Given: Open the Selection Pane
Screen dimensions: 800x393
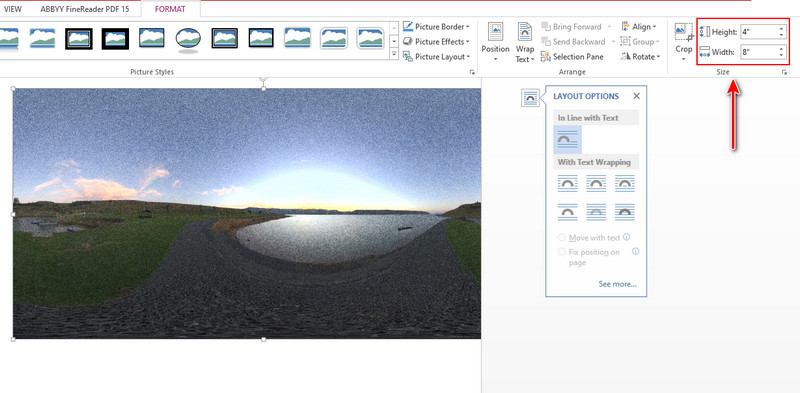Looking at the screenshot, I should pyautogui.click(x=572, y=57).
